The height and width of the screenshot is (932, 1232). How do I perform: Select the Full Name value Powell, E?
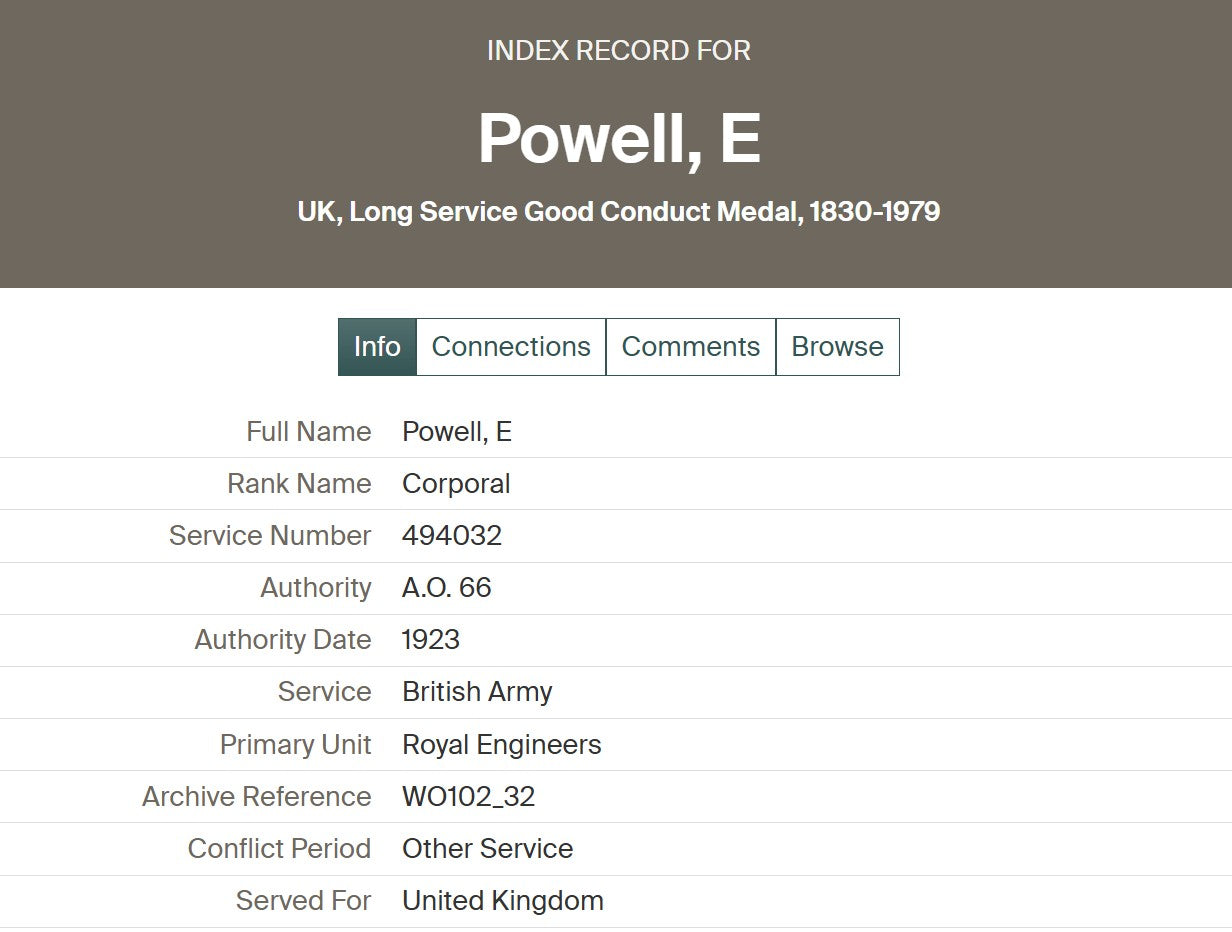(x=456, y=432)
